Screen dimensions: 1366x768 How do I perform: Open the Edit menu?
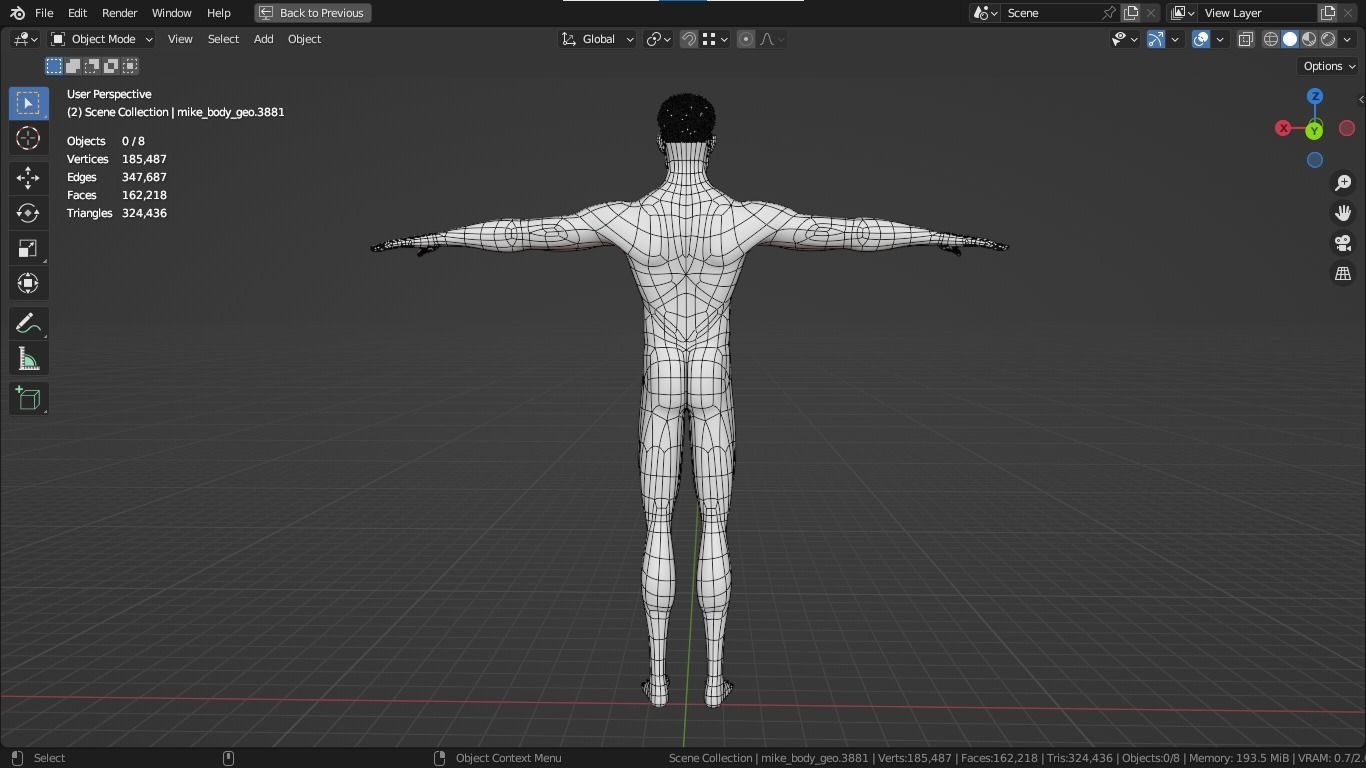coord(77,13)
